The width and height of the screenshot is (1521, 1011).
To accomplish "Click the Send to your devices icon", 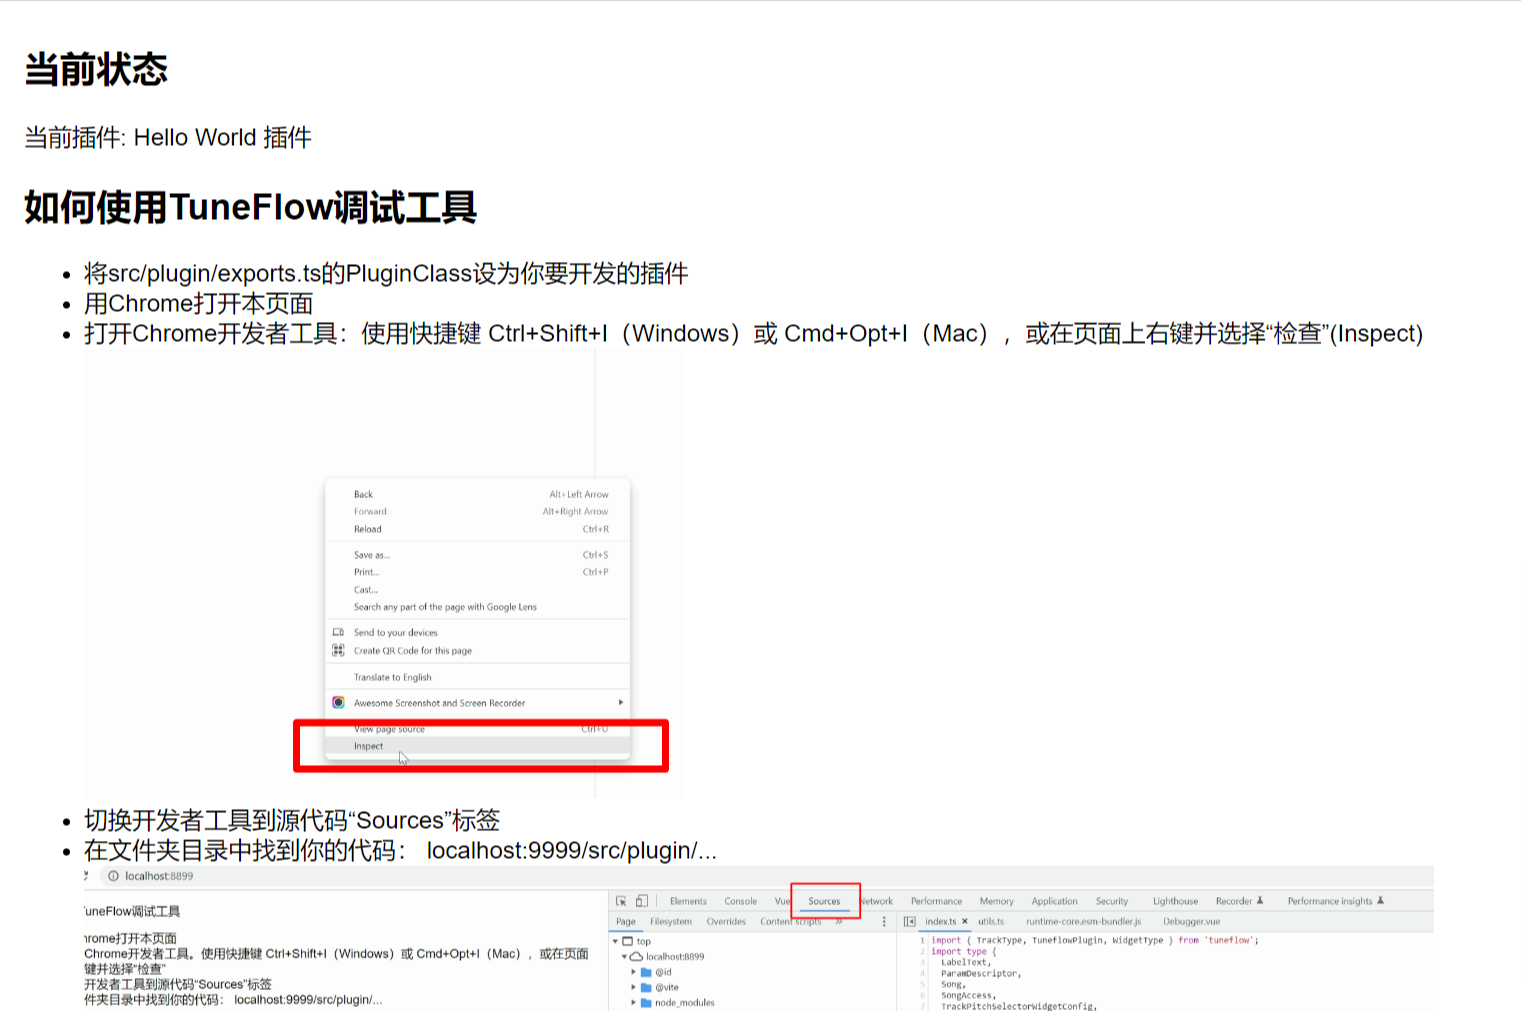I will (338, 632).
